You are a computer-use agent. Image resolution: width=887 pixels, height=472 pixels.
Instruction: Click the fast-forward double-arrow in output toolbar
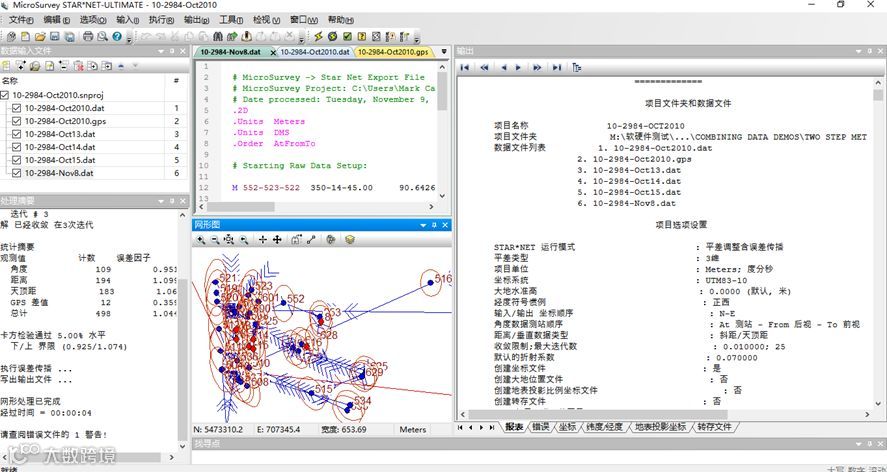[x=537, y=67]
